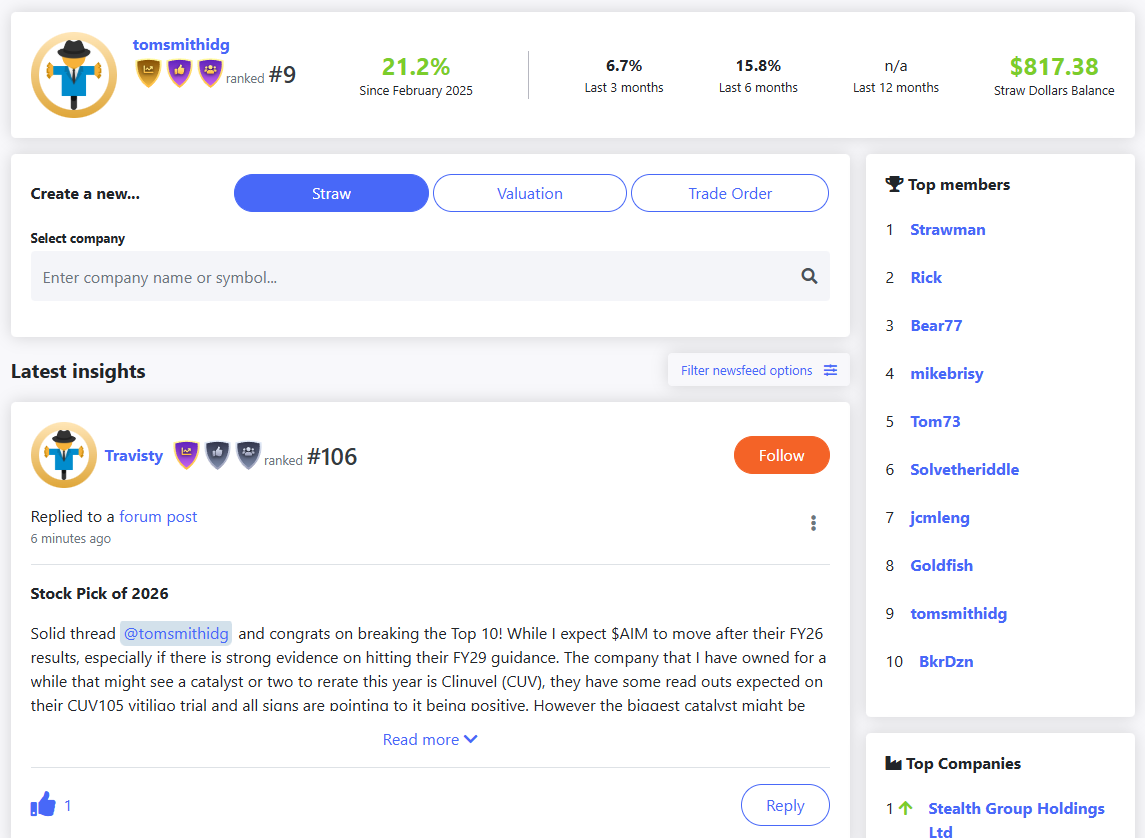Select the Straw option

(331, 194)
